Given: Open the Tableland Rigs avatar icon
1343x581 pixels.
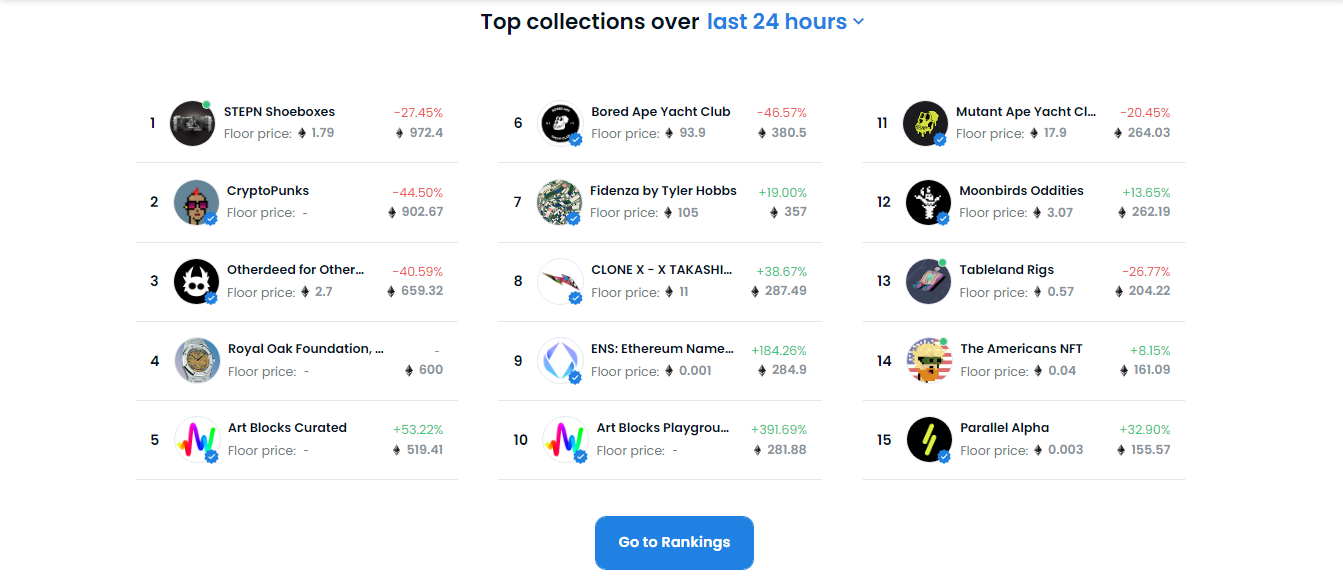Looking at the screenshot, I should 928,281.
